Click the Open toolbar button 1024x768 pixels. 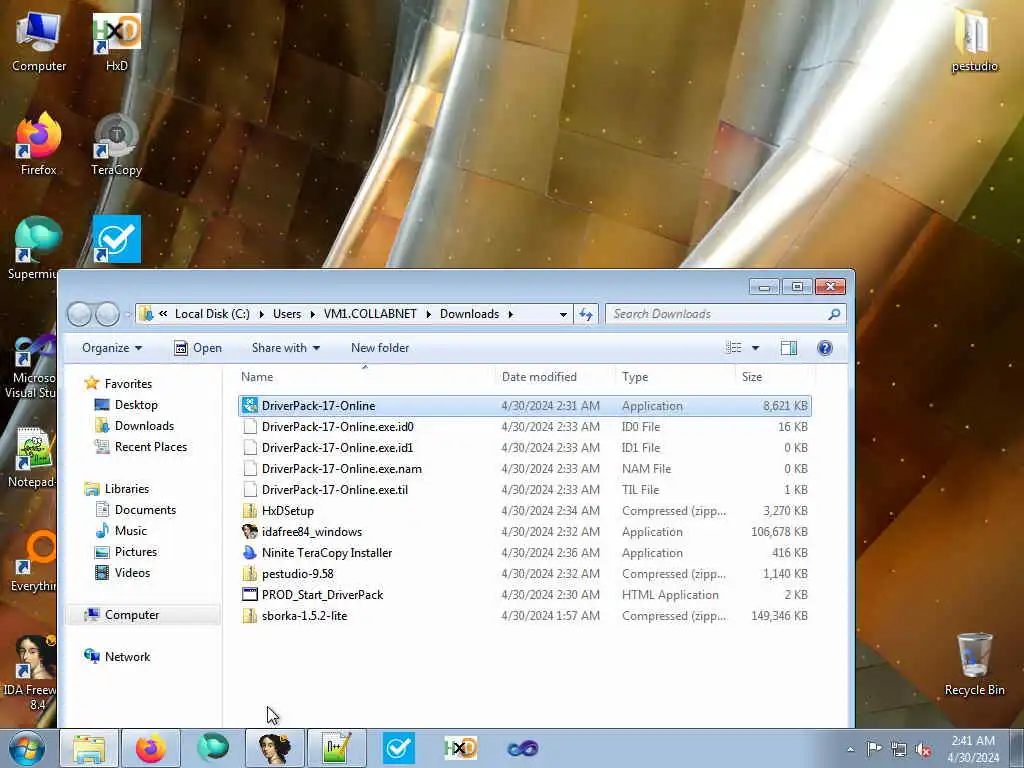[198, 348]
